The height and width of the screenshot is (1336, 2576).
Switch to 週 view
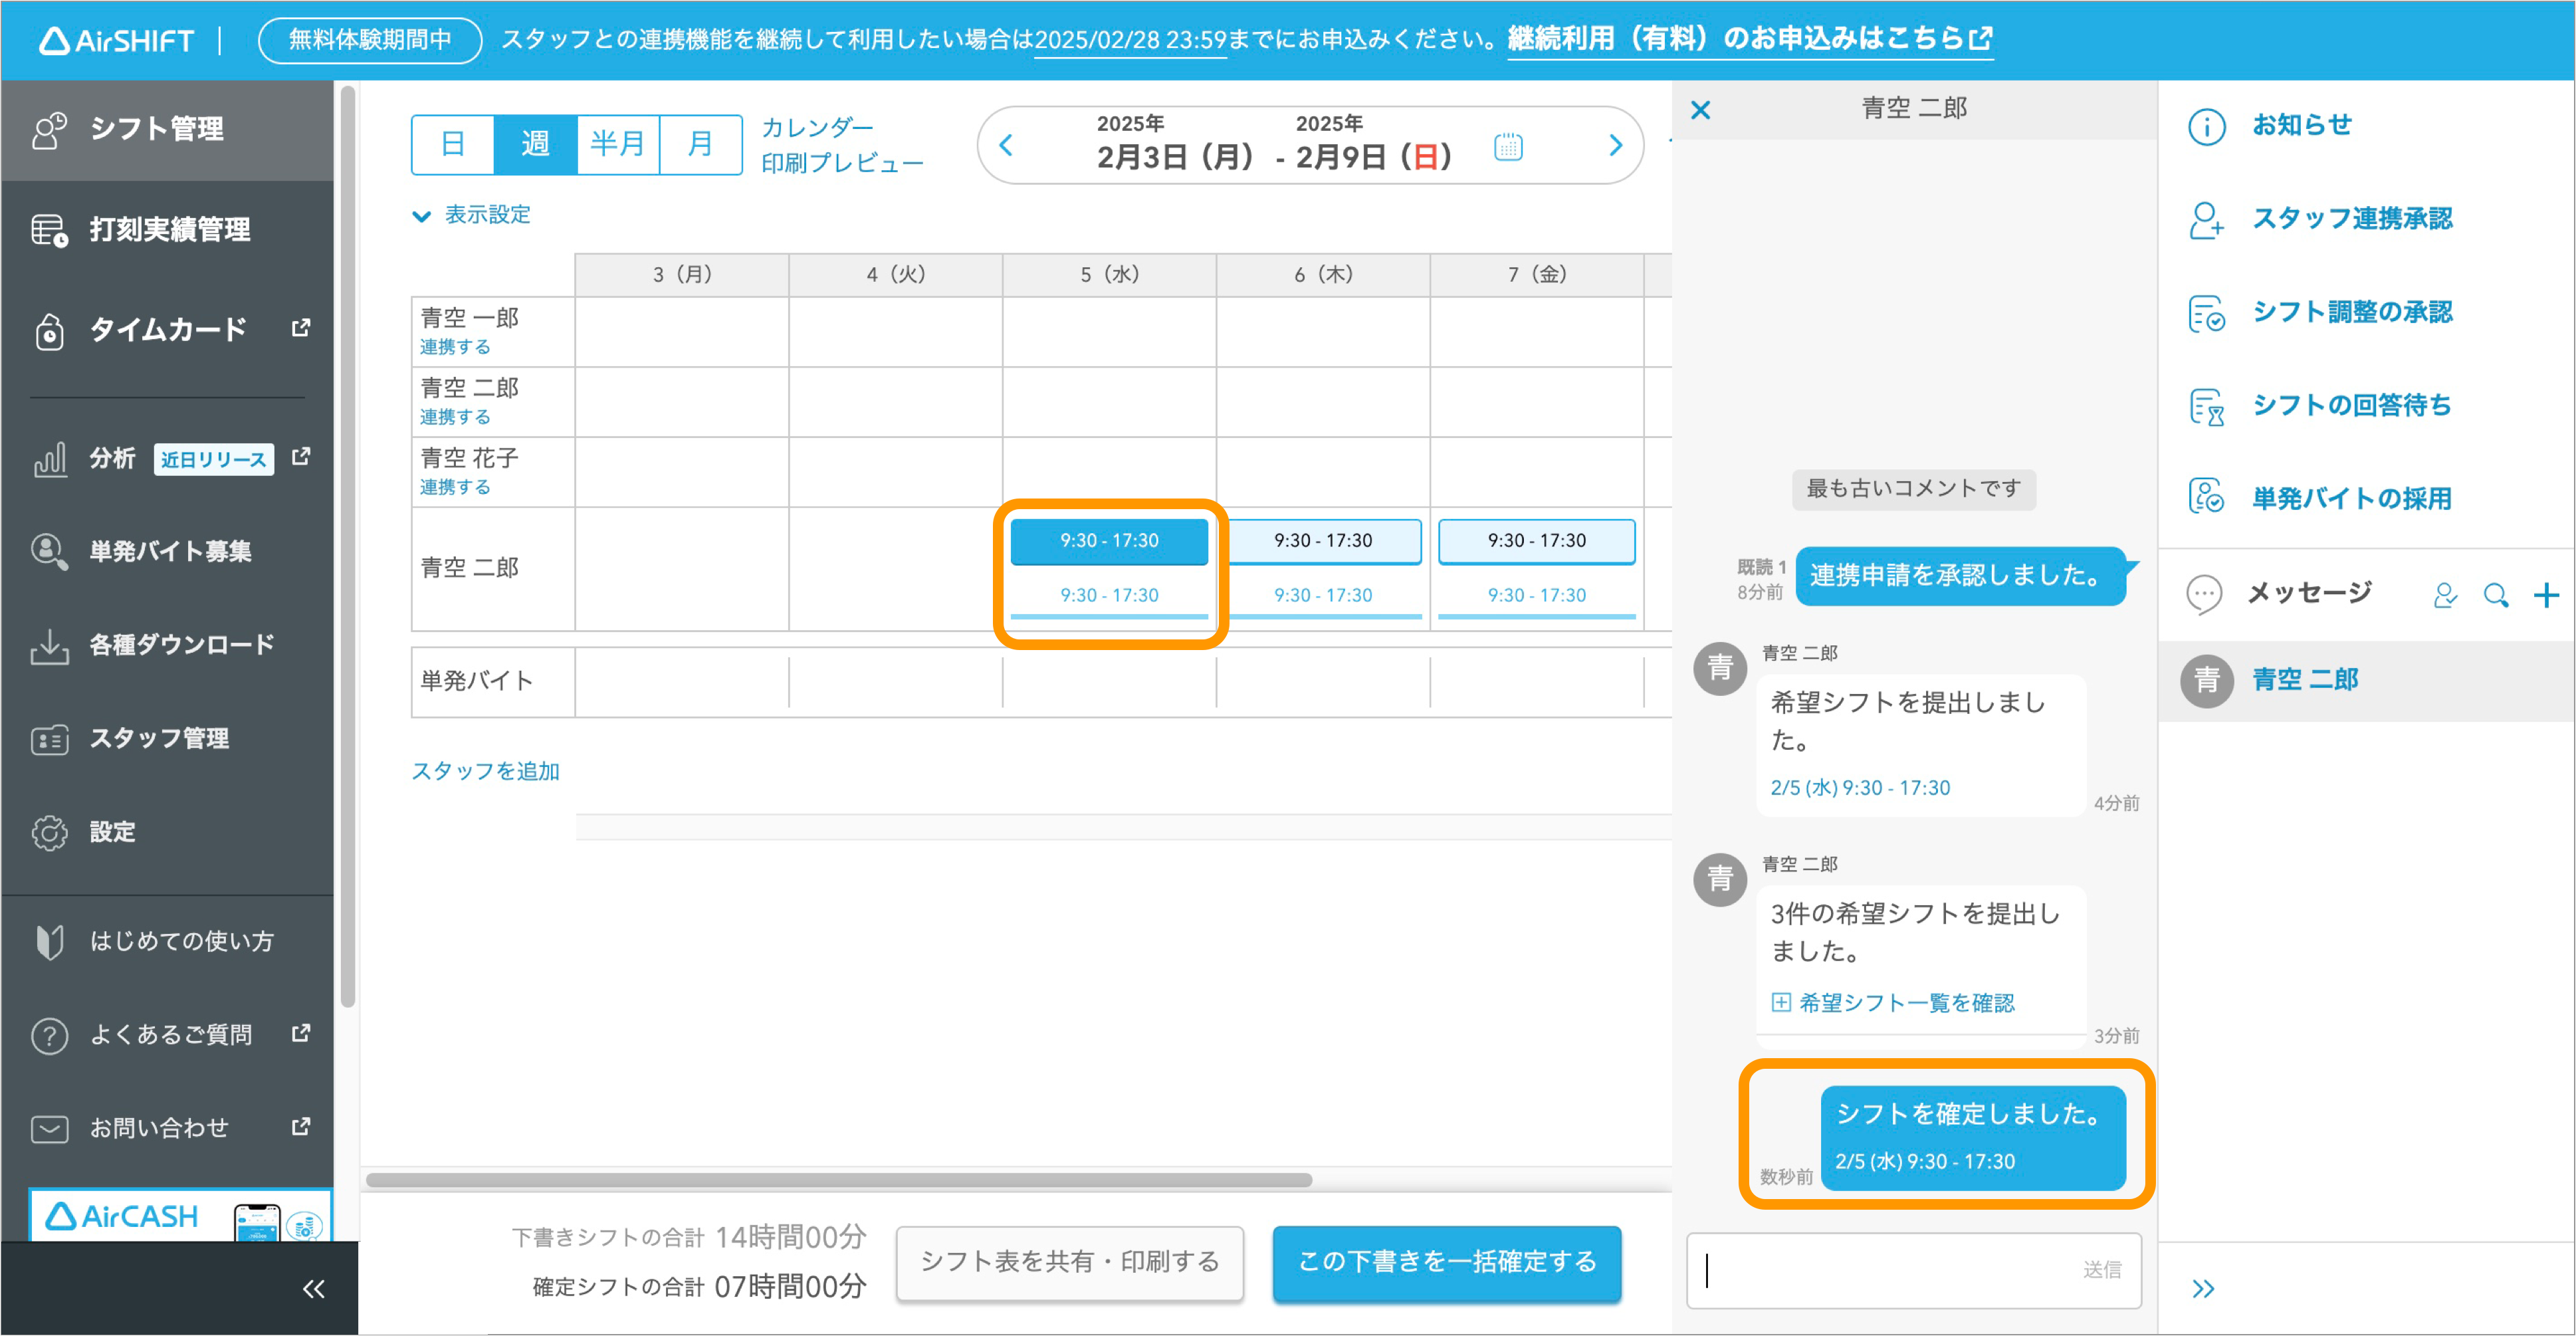(x=535, y=144)
